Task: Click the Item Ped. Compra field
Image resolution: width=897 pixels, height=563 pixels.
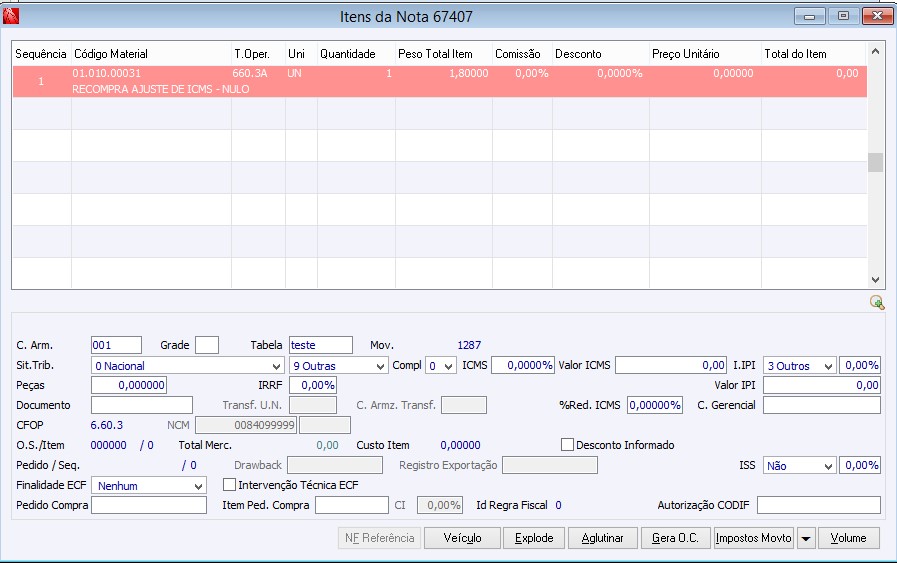Action: (x=352, y=505)
